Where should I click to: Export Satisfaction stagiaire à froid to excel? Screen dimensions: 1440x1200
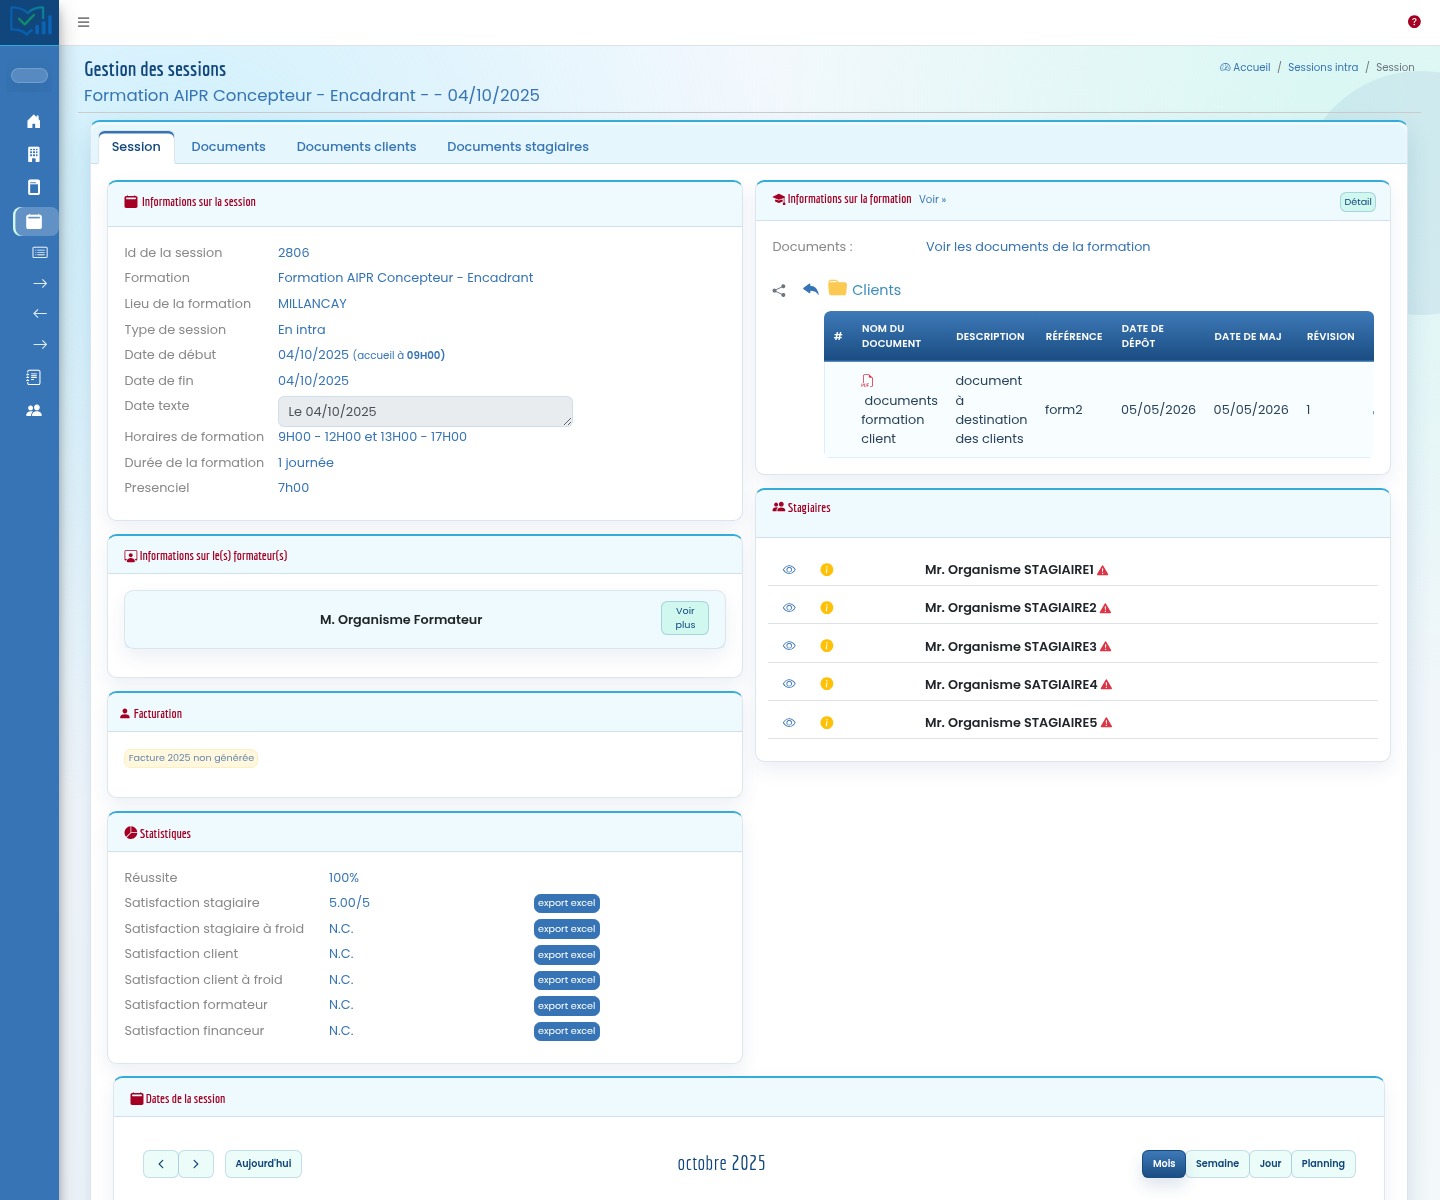567,929
